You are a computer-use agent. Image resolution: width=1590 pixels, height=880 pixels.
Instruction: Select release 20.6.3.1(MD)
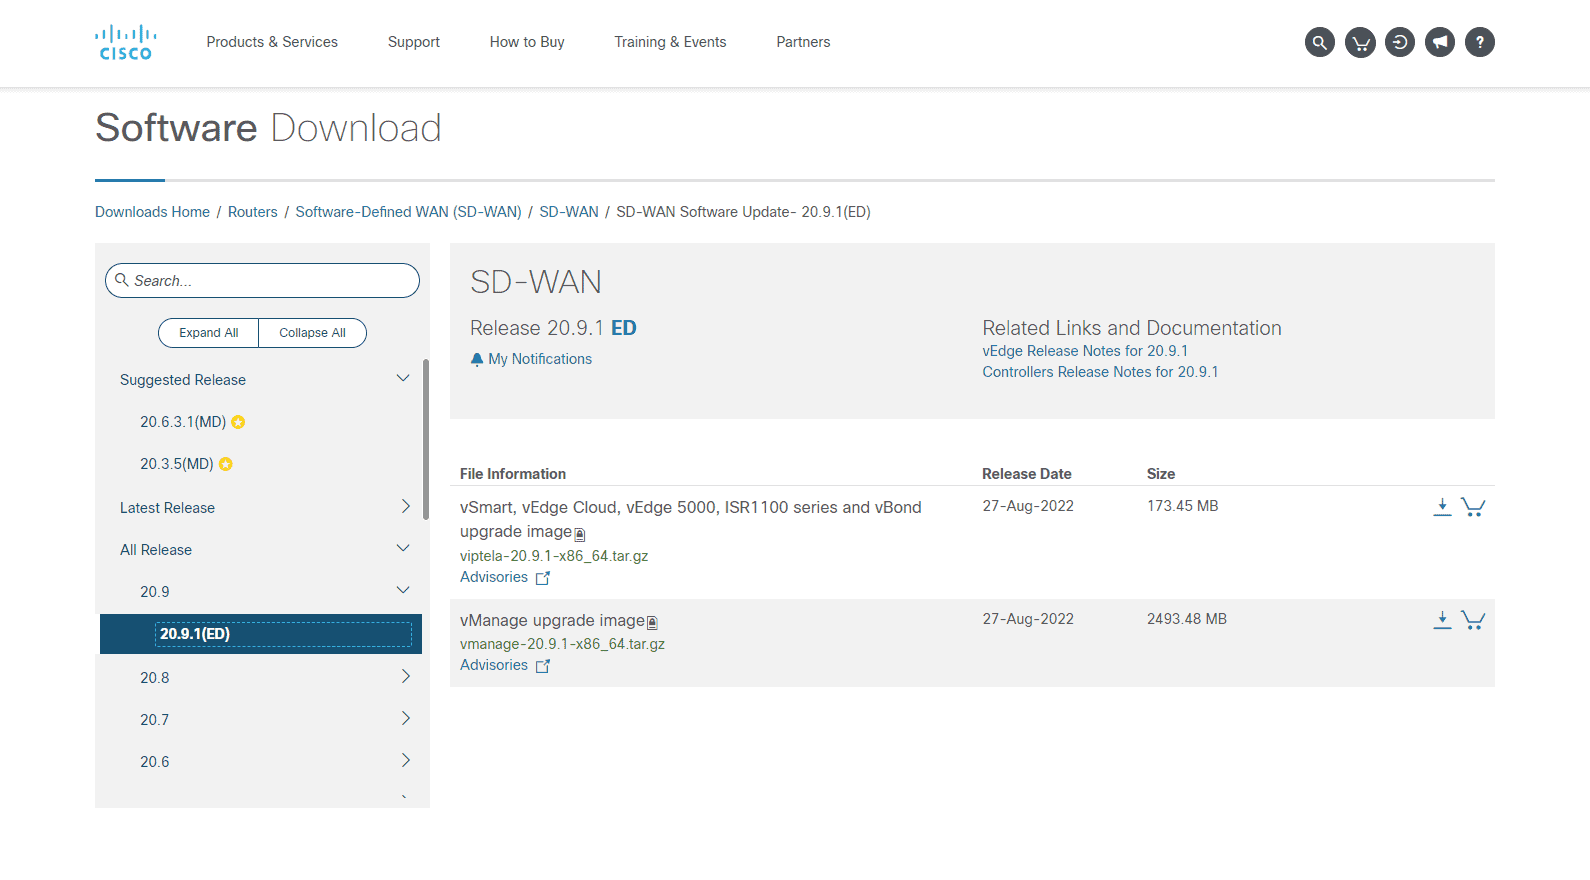183,422
